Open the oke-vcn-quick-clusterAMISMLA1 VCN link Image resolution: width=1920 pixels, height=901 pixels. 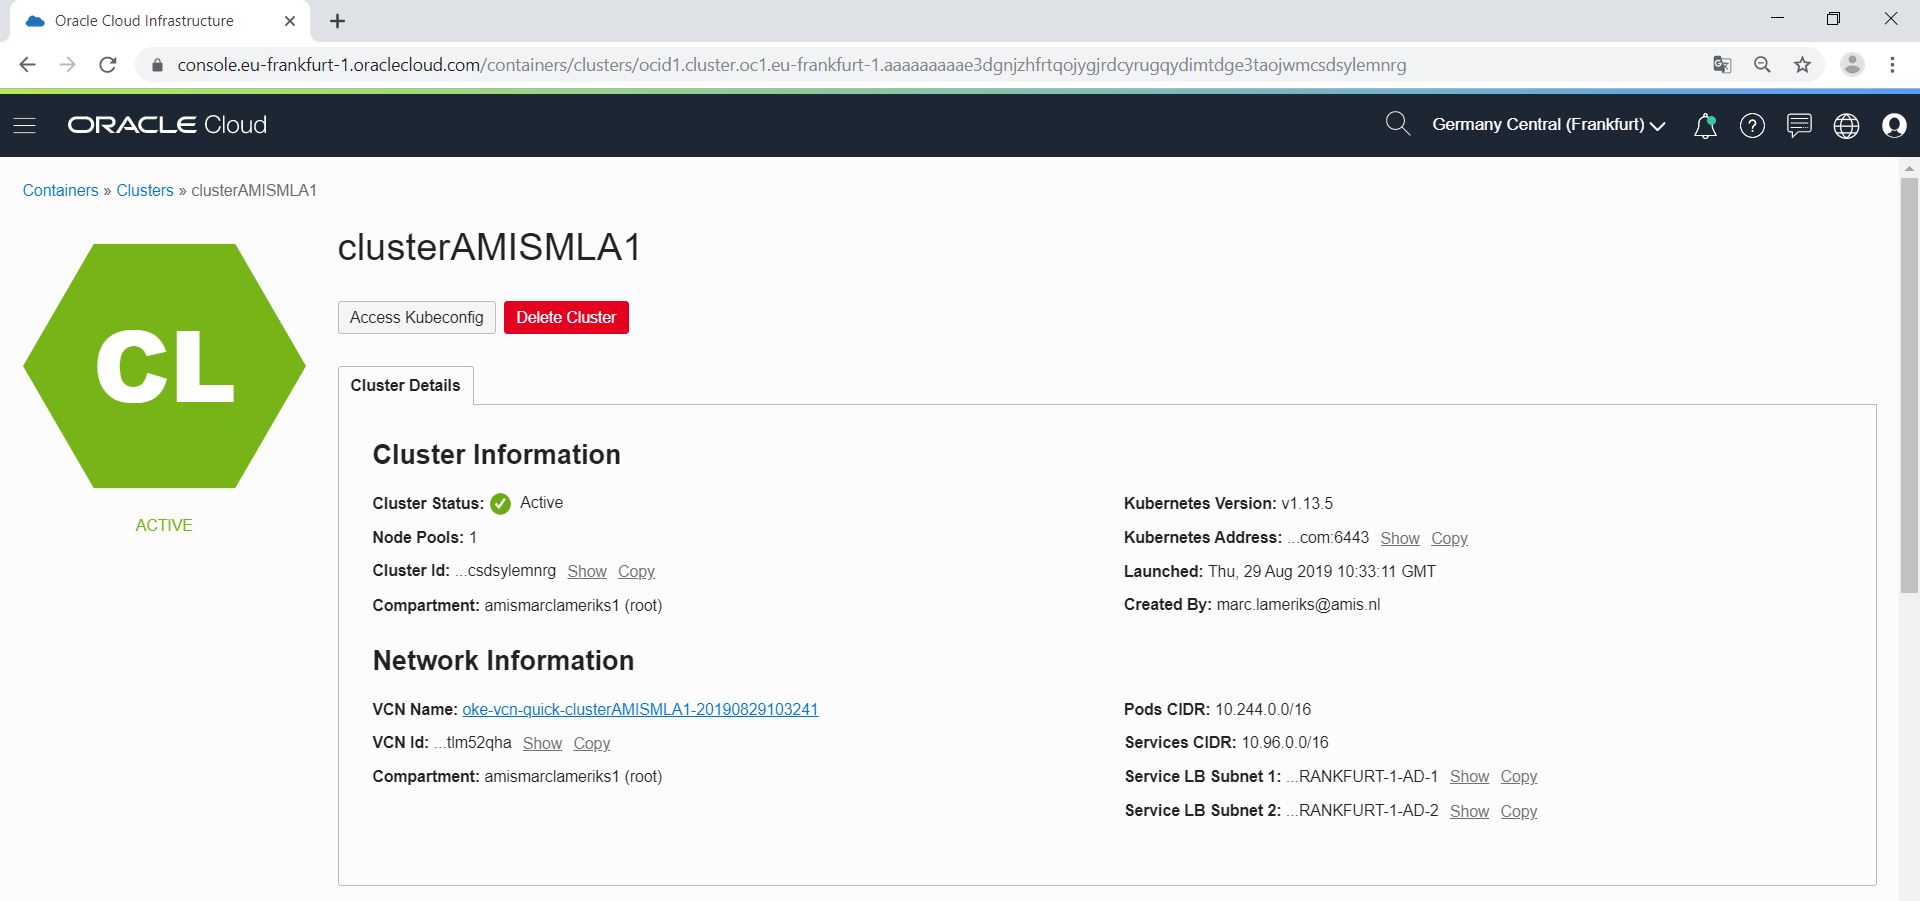(x=640, y=710)
